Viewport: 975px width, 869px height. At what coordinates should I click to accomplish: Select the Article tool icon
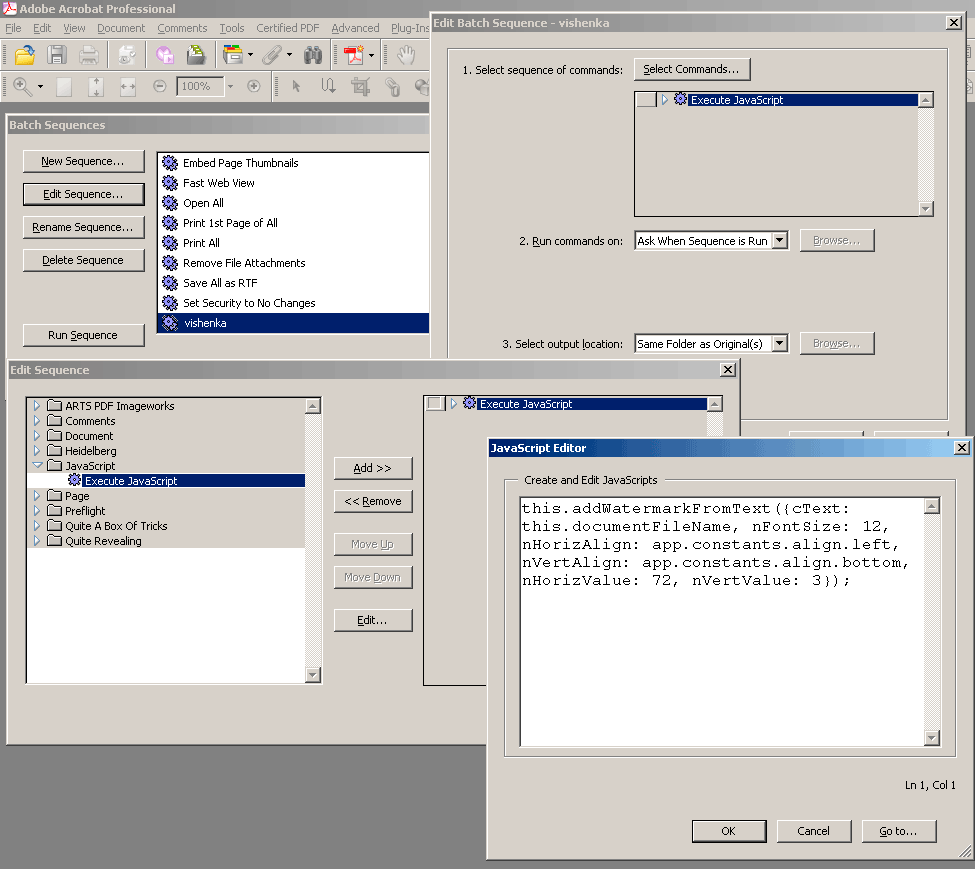(x=328, y=86)
